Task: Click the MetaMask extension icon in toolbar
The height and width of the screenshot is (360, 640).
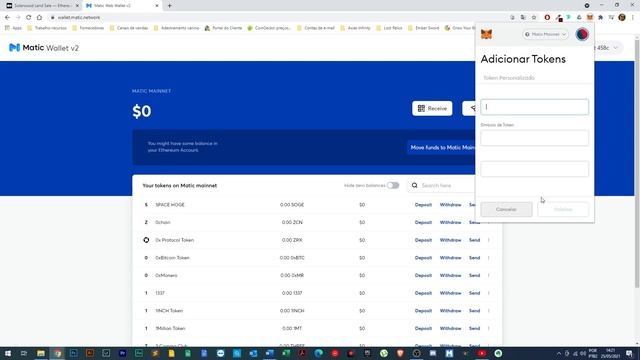Action: tap(590, 18)
